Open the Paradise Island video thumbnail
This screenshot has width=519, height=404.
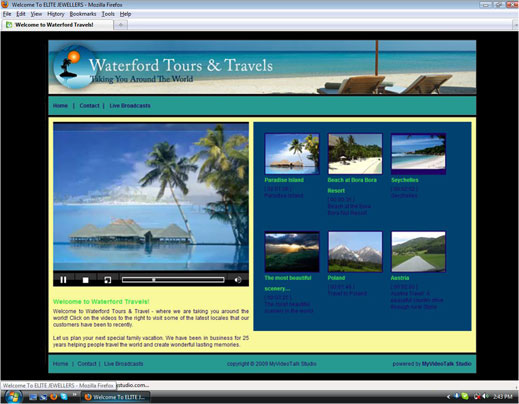click(x=292, y=154)
